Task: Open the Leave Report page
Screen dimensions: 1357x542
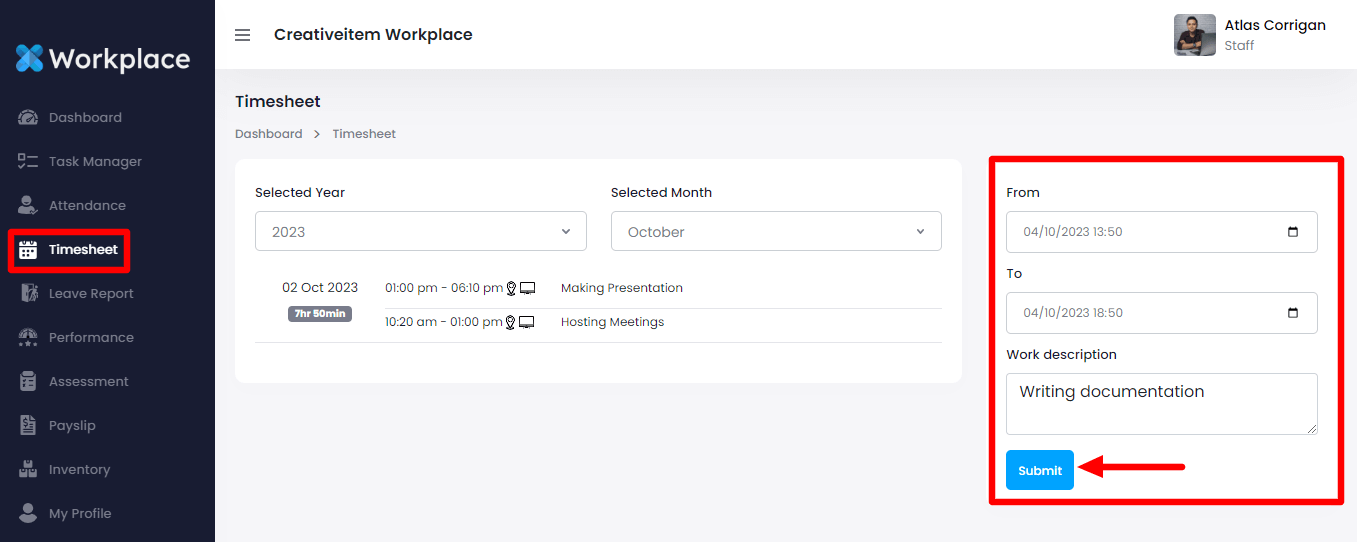Action: (x=90, y=294)
